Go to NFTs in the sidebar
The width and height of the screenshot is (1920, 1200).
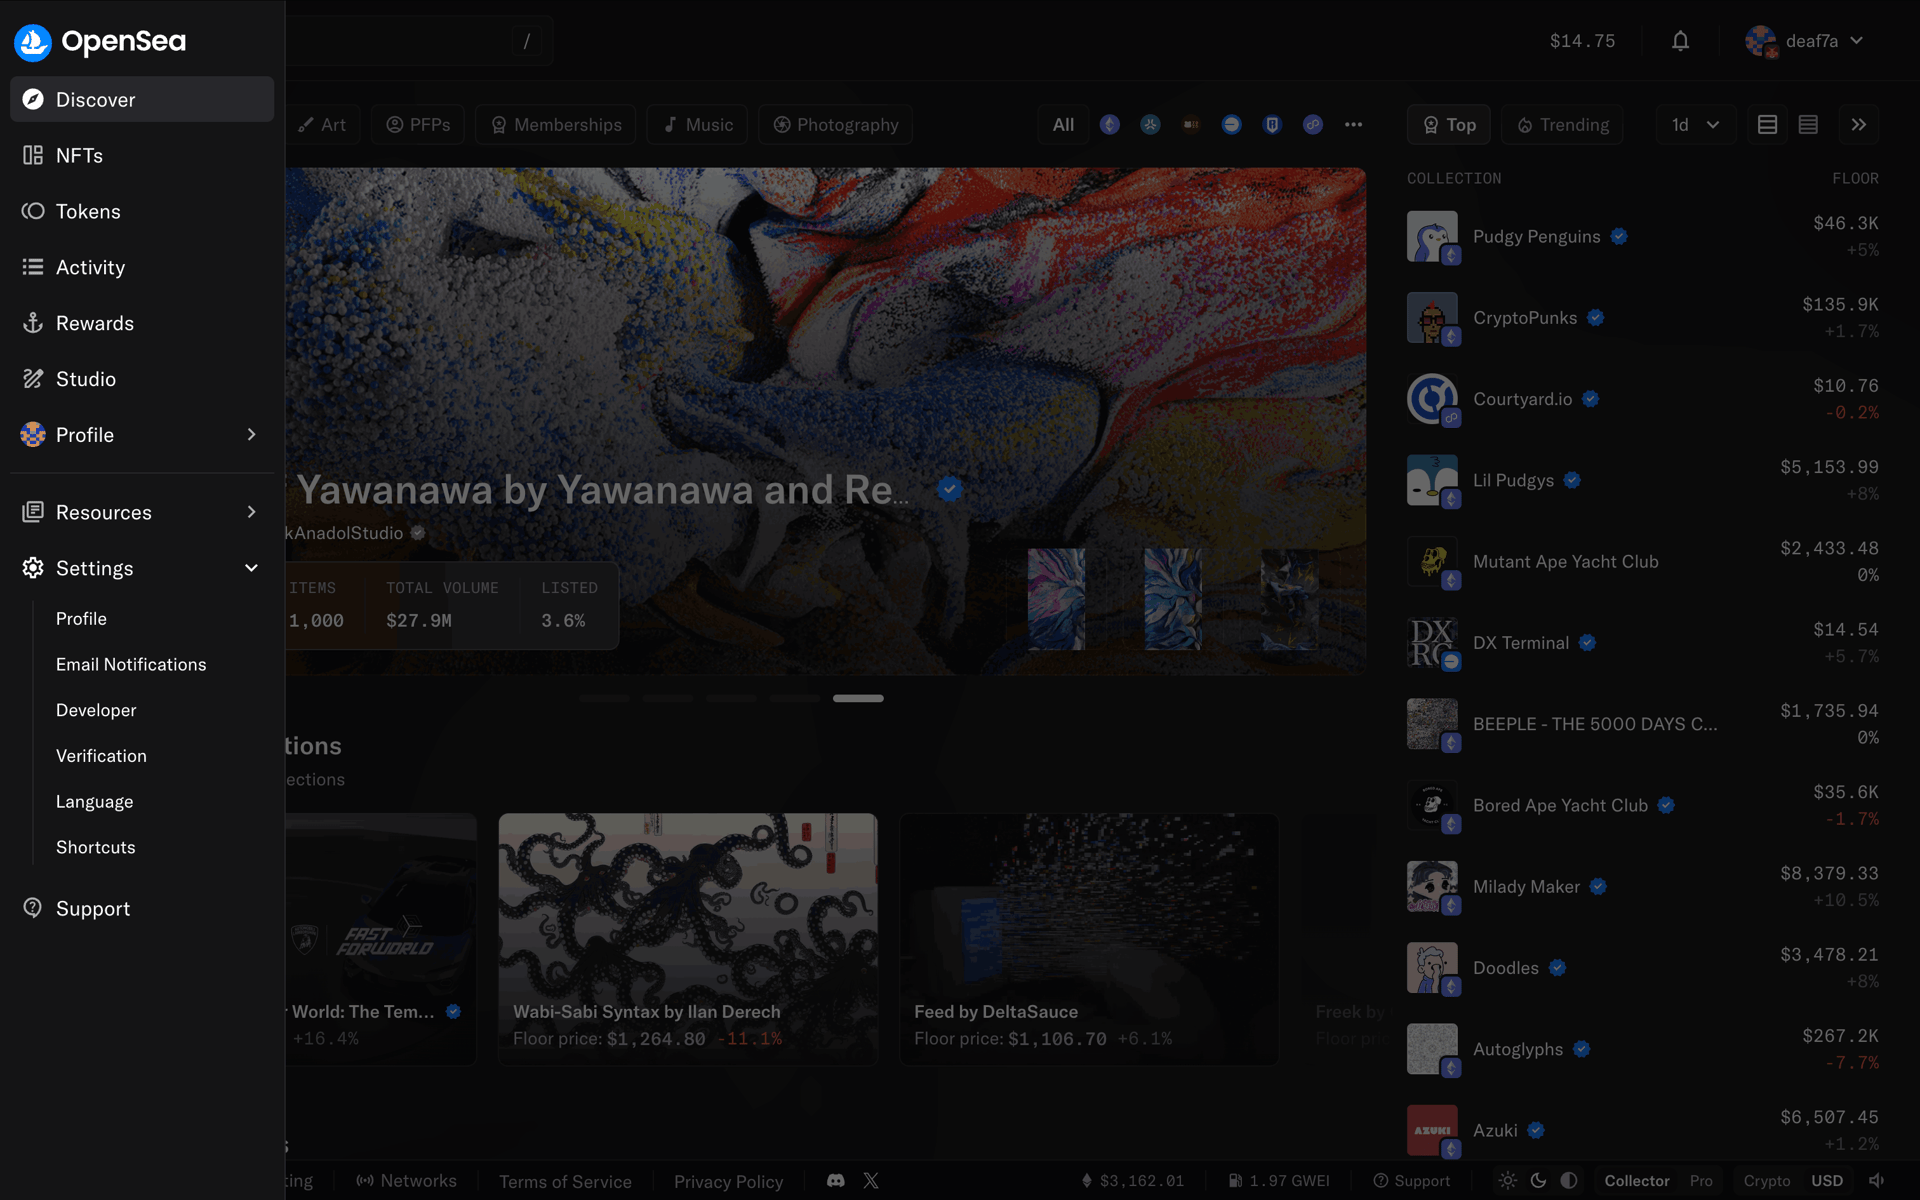click(142, 155)
